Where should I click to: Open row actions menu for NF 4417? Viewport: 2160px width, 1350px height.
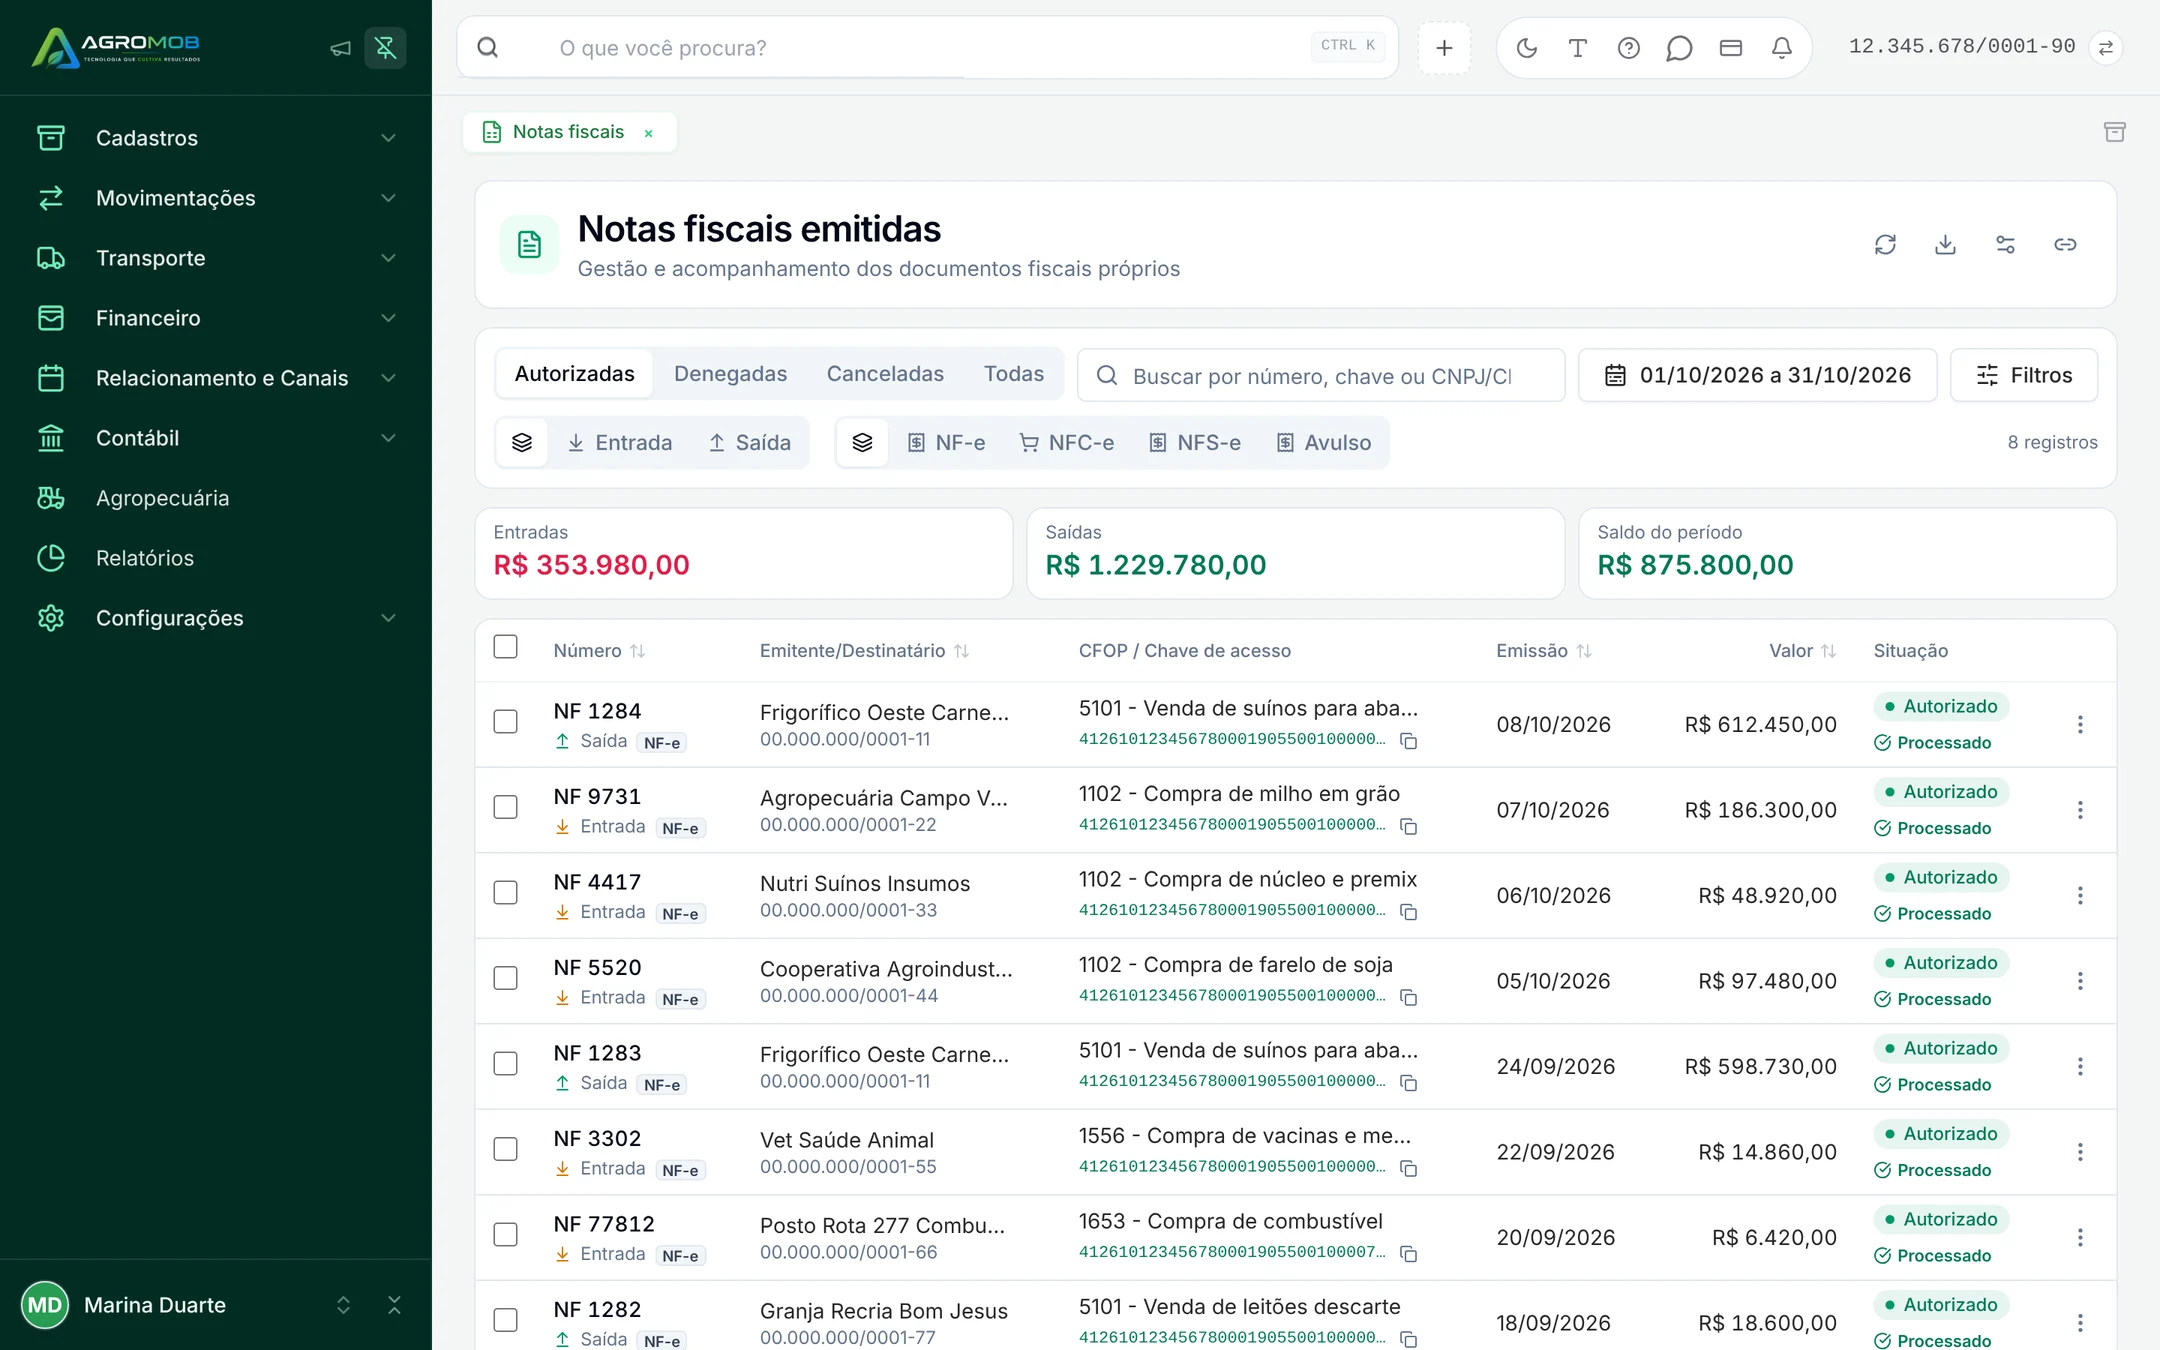coord(2080,895)
